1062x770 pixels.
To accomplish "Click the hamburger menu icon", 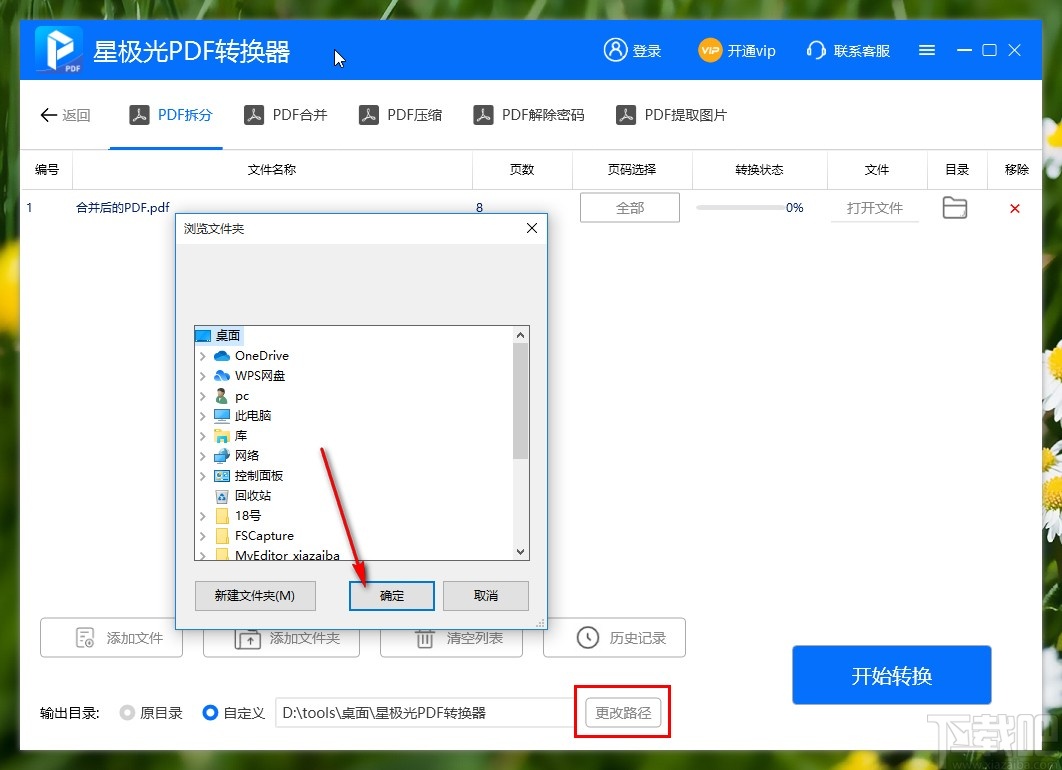I will [926, 50].
